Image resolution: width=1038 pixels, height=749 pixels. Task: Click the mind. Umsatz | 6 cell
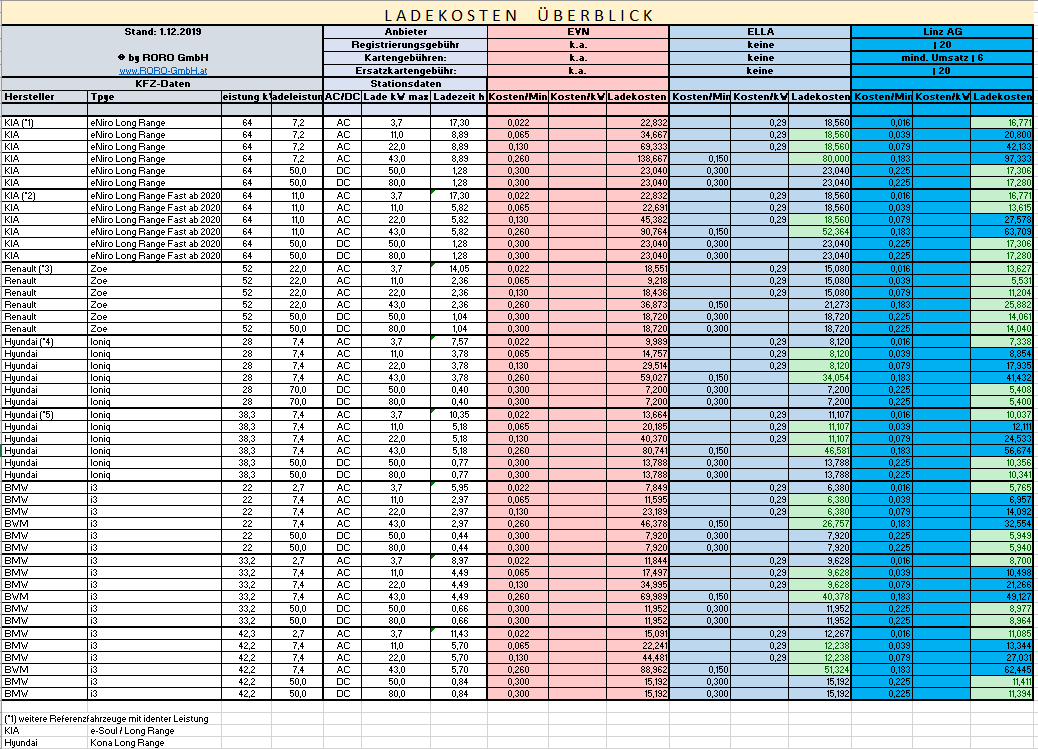941,58
